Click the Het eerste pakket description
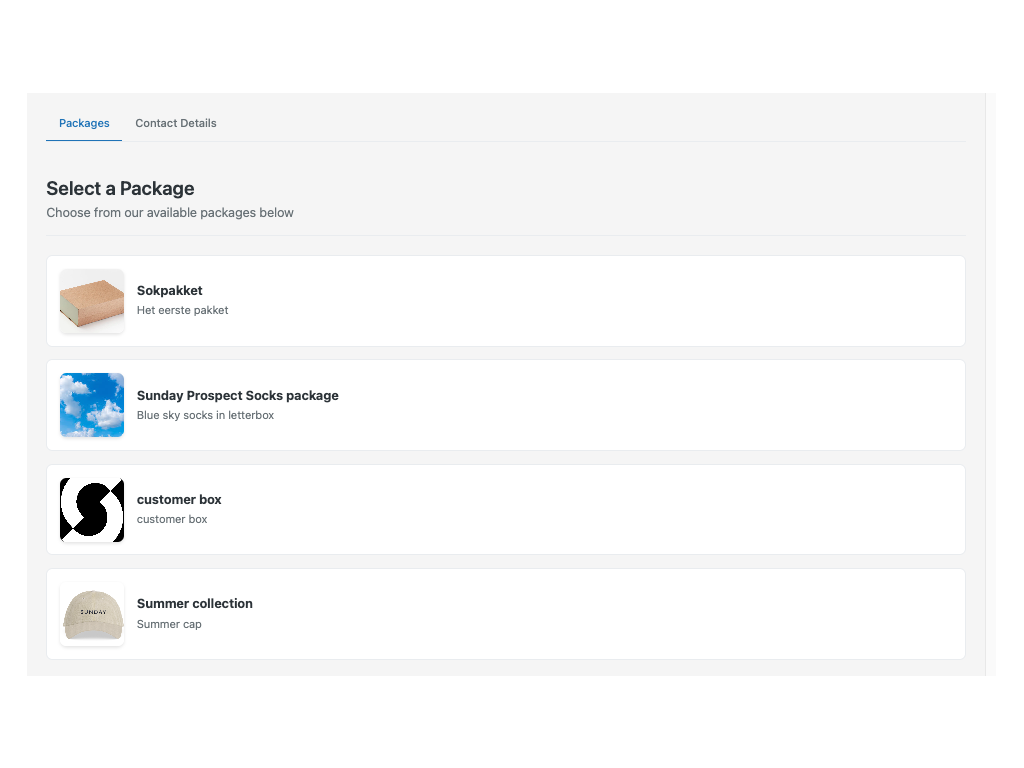This screenshot has height=768, width=1024. (x=182, y=310)
